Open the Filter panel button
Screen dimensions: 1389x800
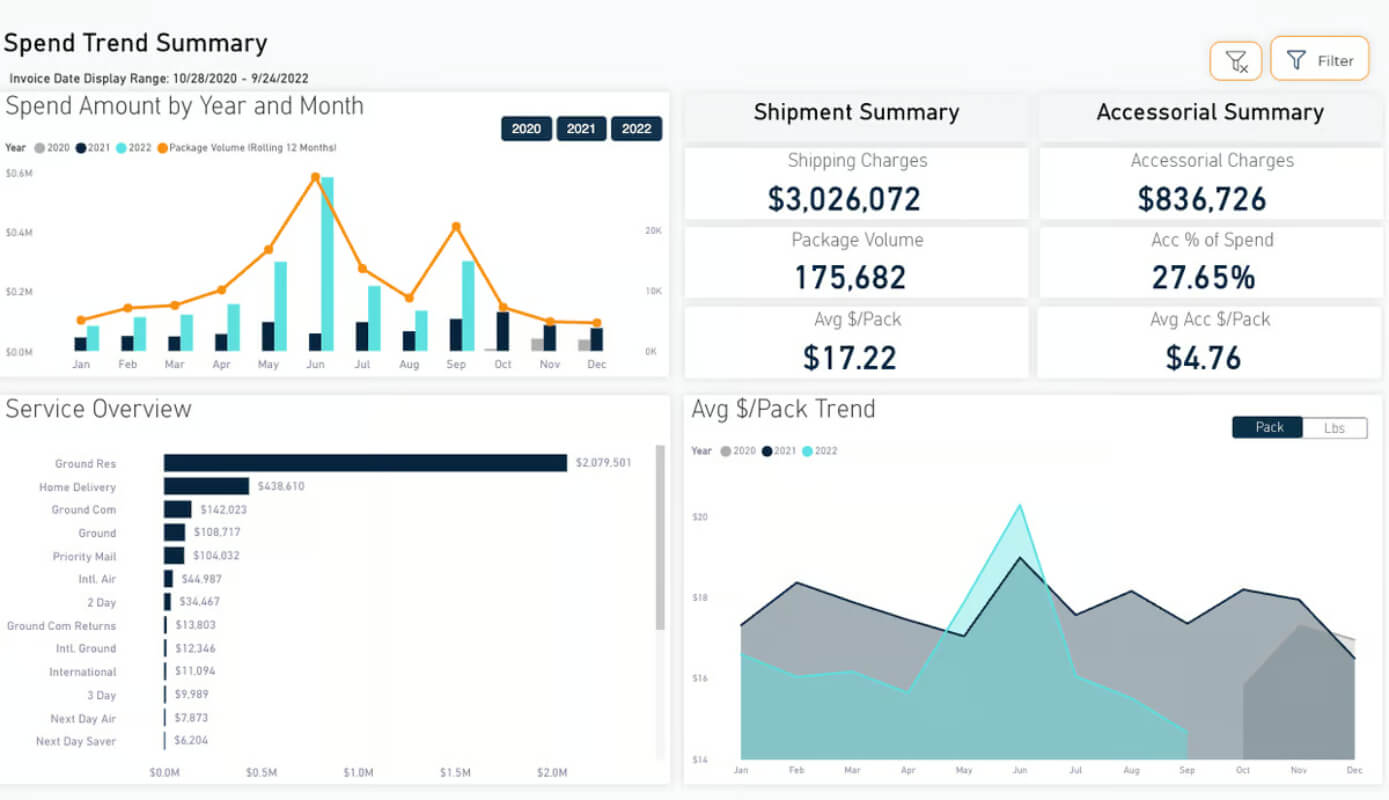click(x=1319, y=60)
